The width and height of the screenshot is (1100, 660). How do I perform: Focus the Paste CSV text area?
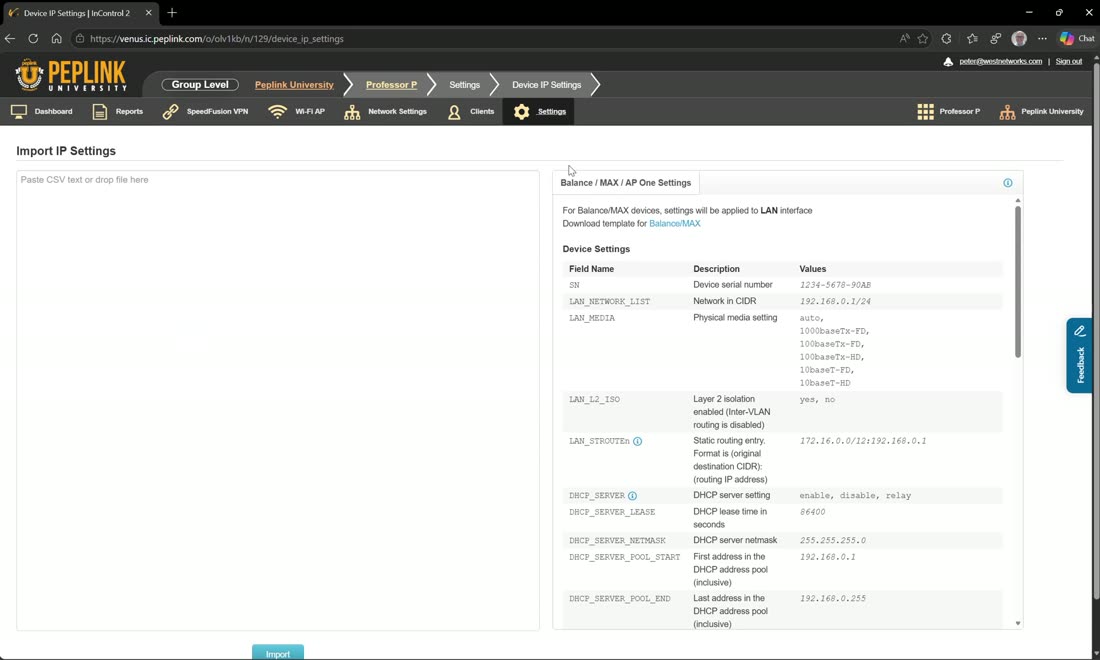pos(278,400)
